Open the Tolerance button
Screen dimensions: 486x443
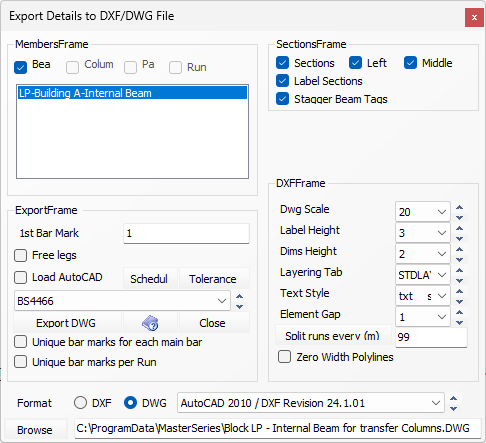point(214,279)
